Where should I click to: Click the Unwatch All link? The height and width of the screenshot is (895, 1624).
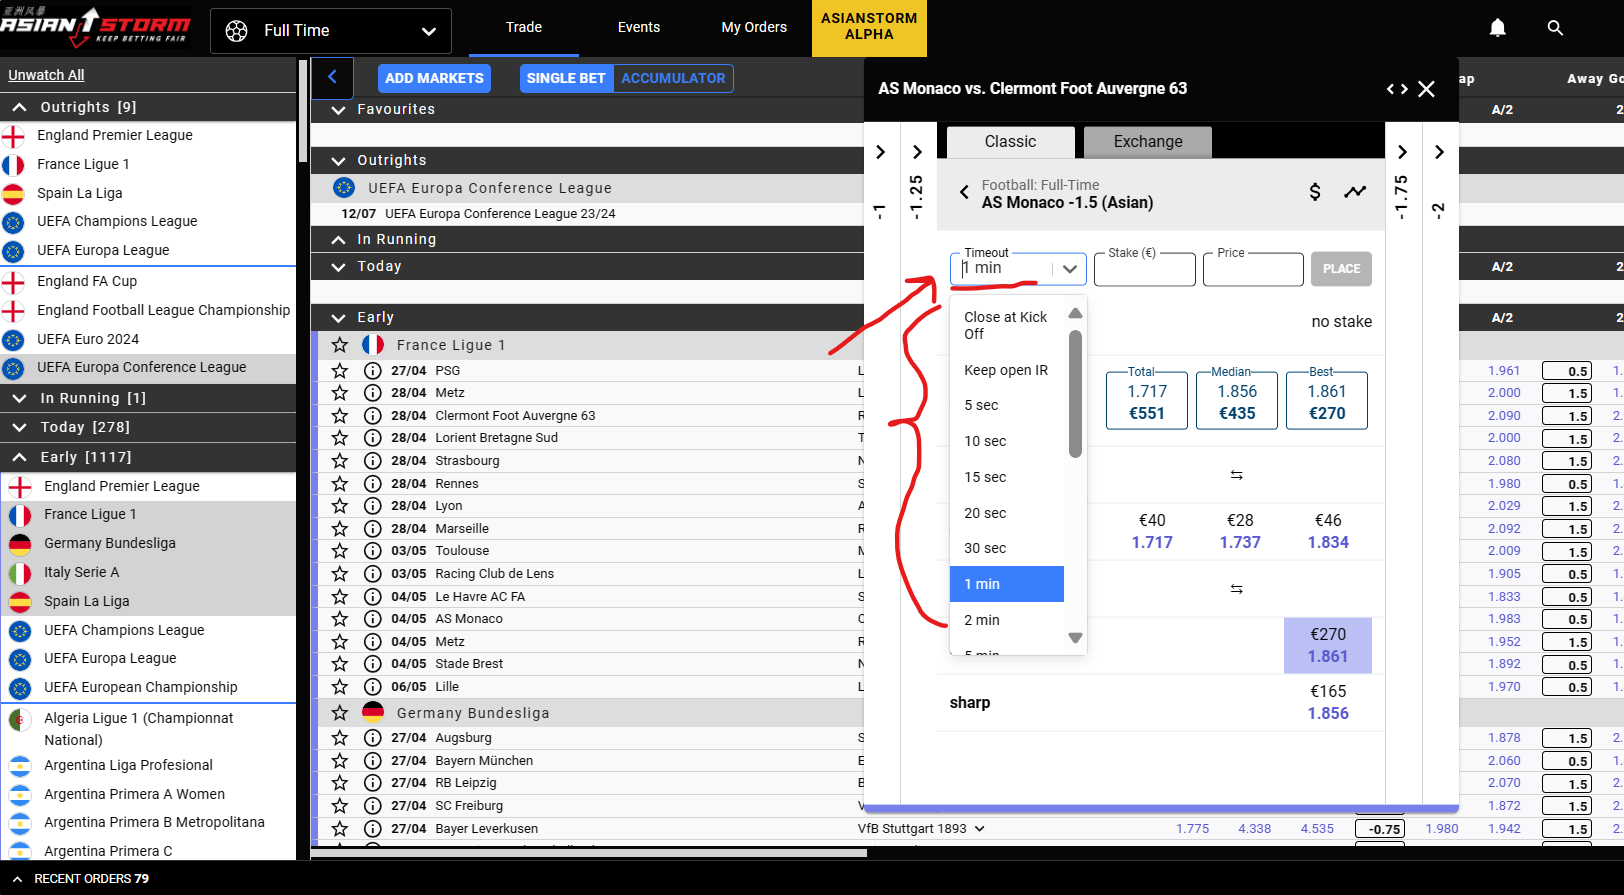pyautogui.click(x=46, y=75)
